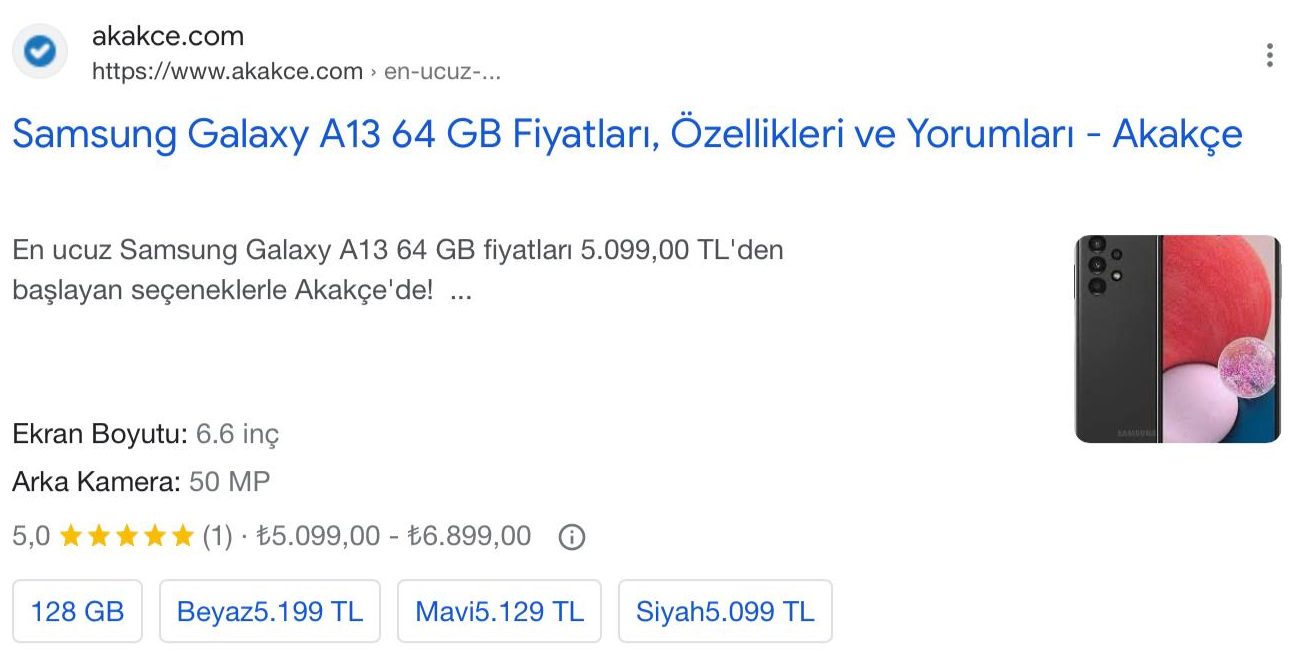Viewport: 1297px width, 652px height.
Task: Choose the Beyaz 5.199 TL option
Action: 269,611
